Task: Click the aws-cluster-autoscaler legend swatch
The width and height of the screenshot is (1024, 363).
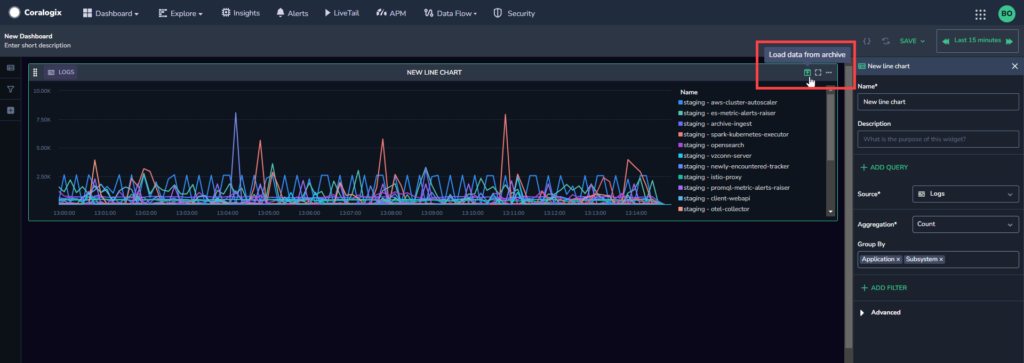Action: (x=681, y=103)
